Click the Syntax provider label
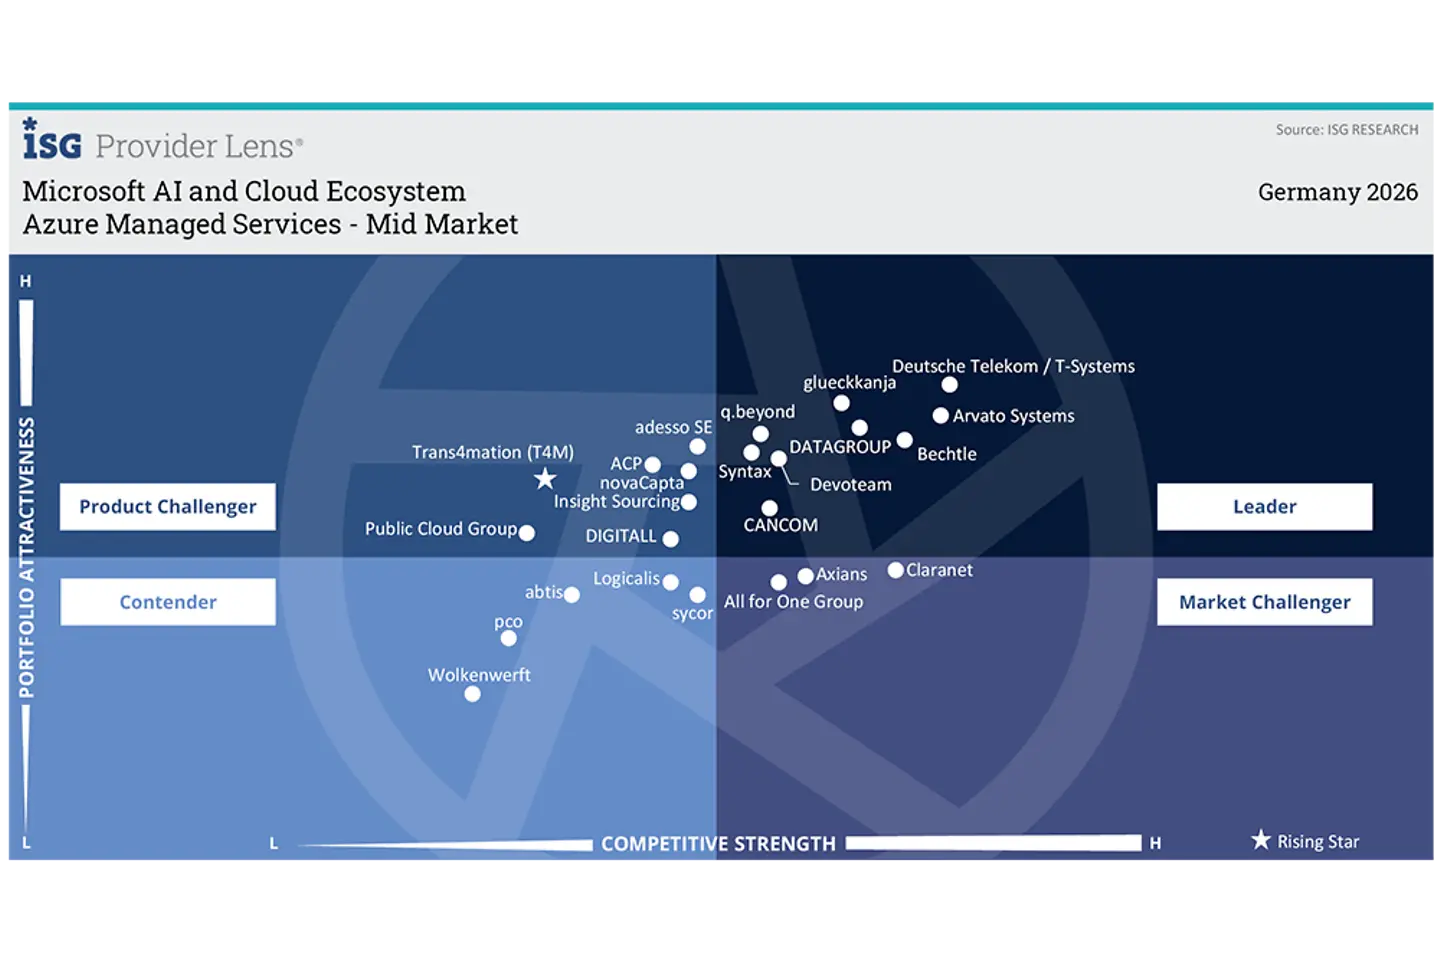The width and height of the screenshot is (1440, 960). tap(745, 472)
